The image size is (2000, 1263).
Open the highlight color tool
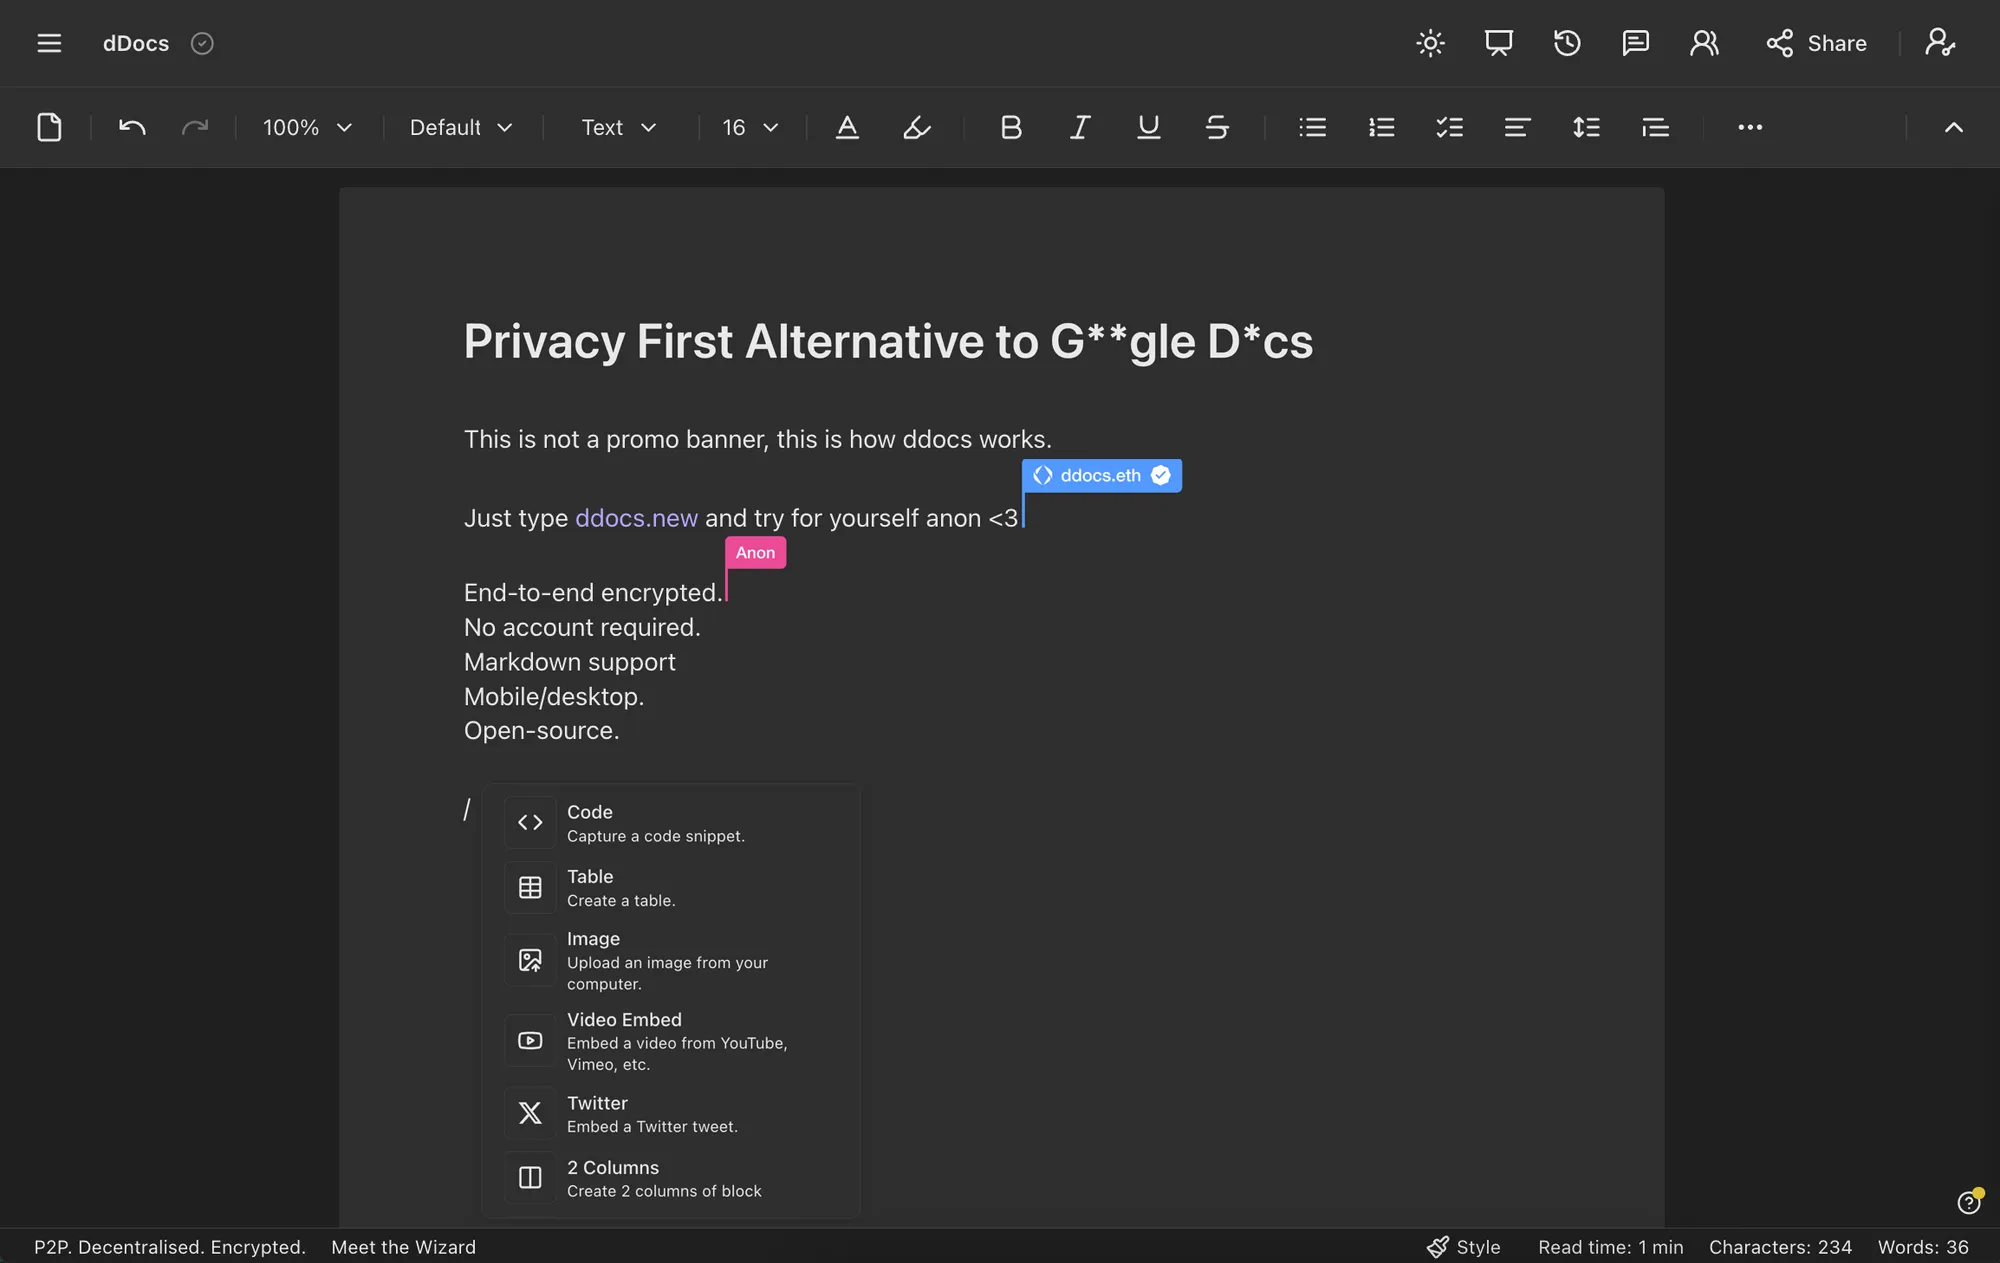pyautogui.click(x=915, y=127)
